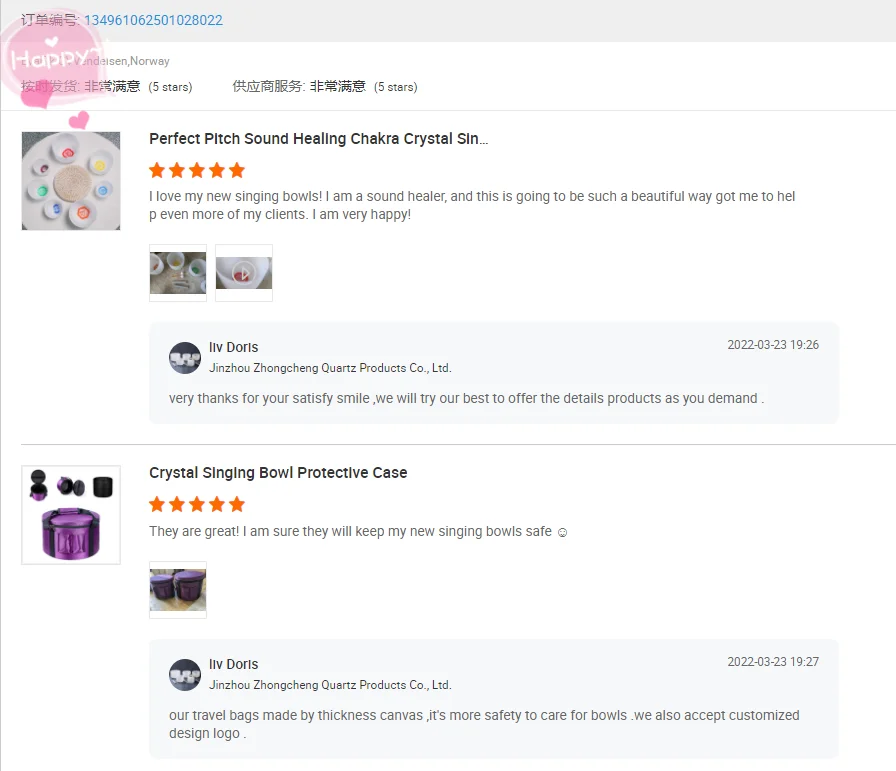Screen dimensions: 896x771
Task: Click liv Doris name in the second reply
Action: pos(233,664)
